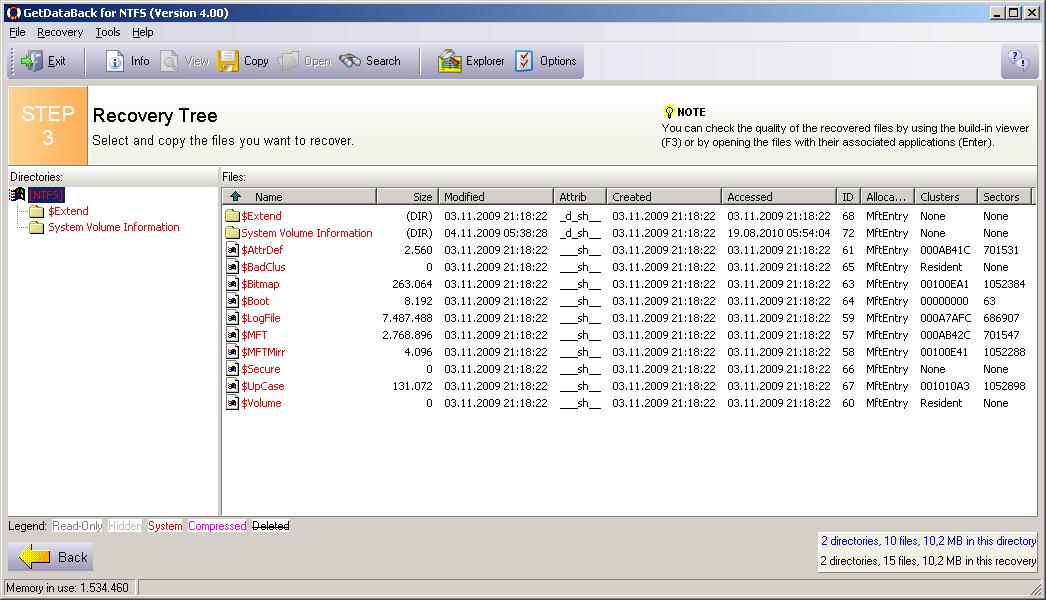Click the directory summary status text
The height and width of the screenshot is (600, 1046).
tap(928, 541)
